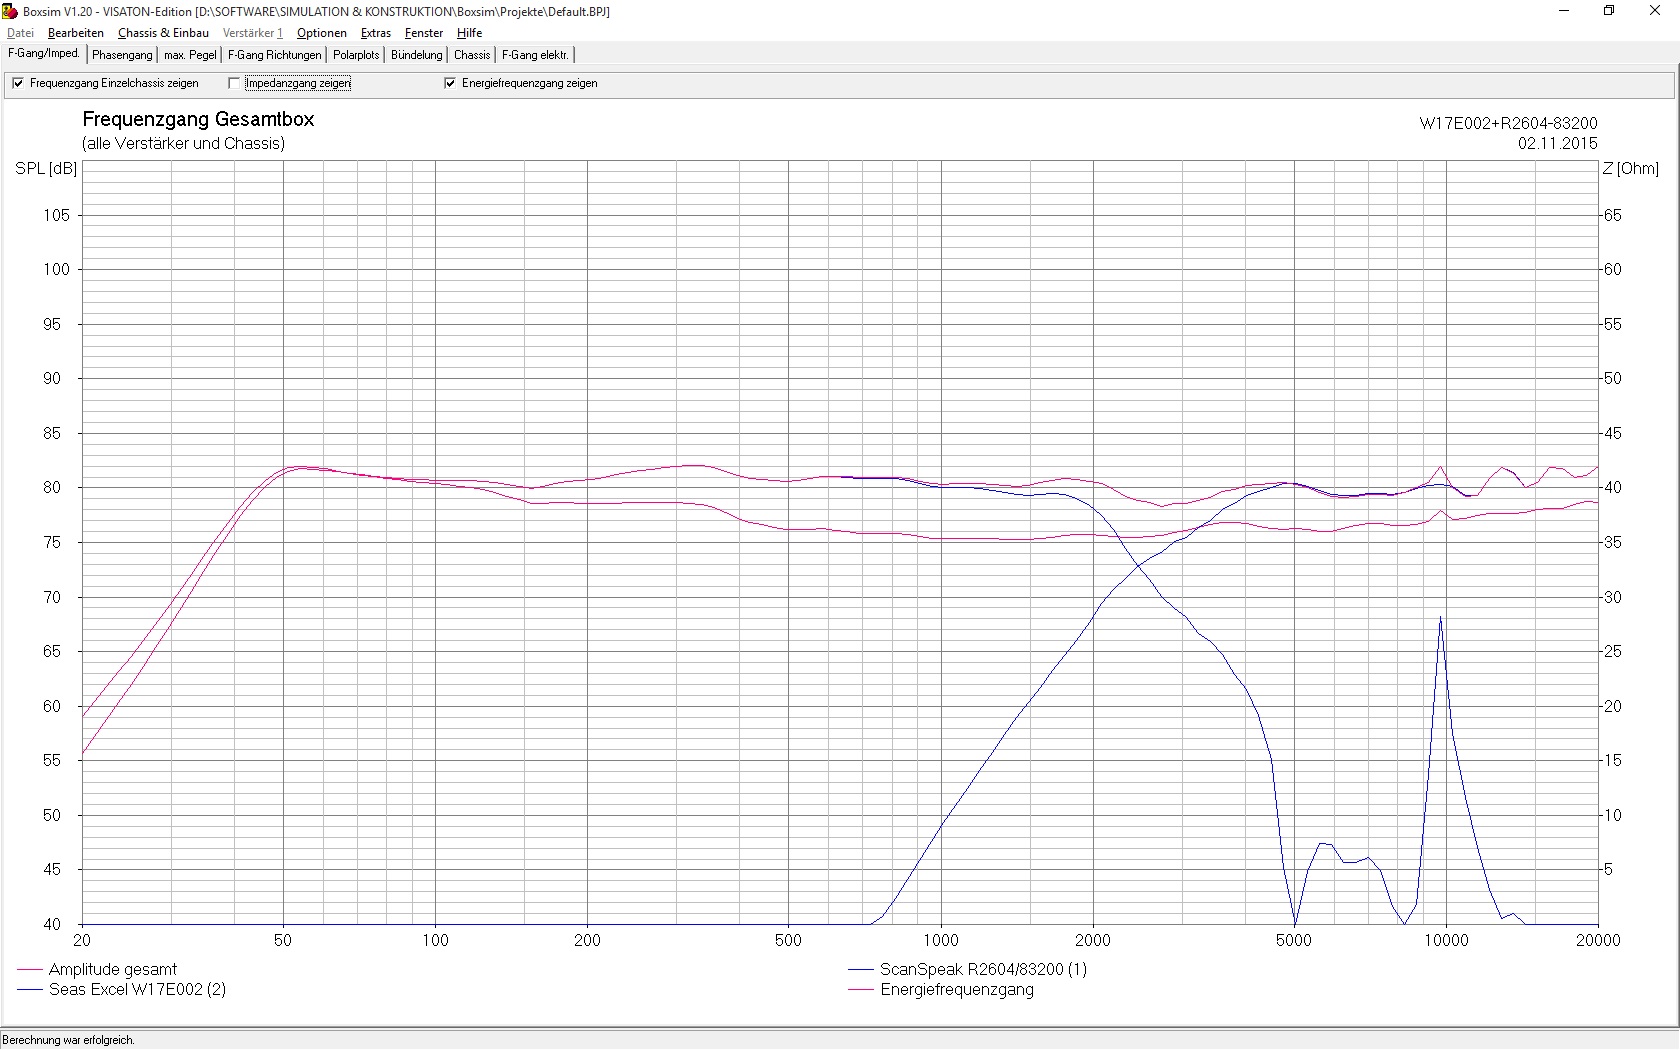Enable the Impedanzgang zeigen checkbox
The image size is (1680, 1050).
(234, 83)
